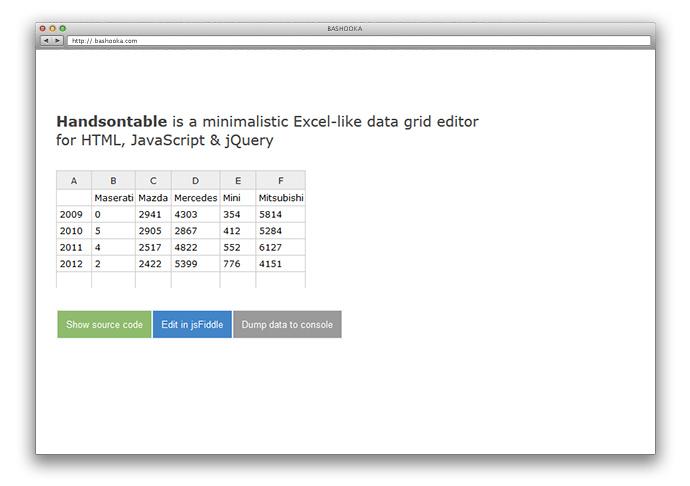
Task: Select the Mazda cell
Action: [x=153, y=198]
